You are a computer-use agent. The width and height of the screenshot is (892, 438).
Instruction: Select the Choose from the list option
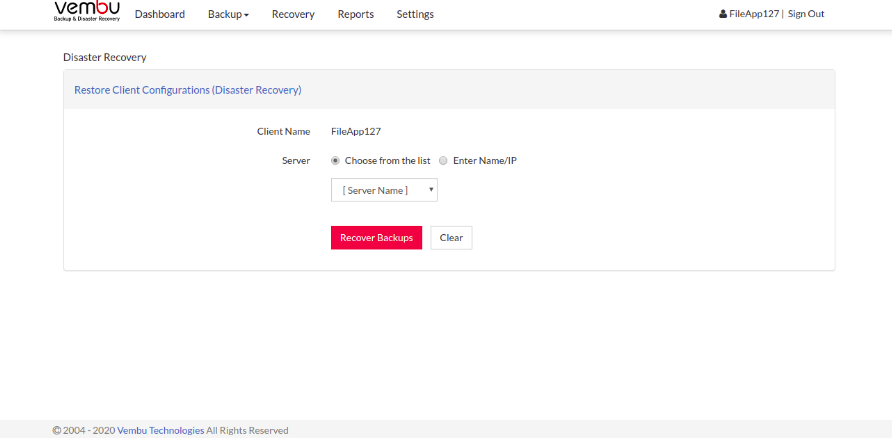pos(336,161)
